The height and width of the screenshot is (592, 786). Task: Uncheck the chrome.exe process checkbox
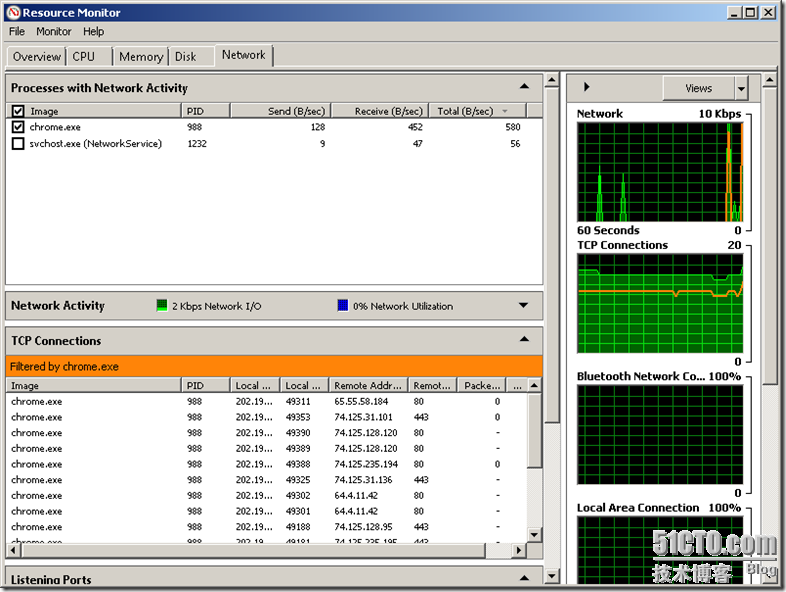[x=18, y=127]
